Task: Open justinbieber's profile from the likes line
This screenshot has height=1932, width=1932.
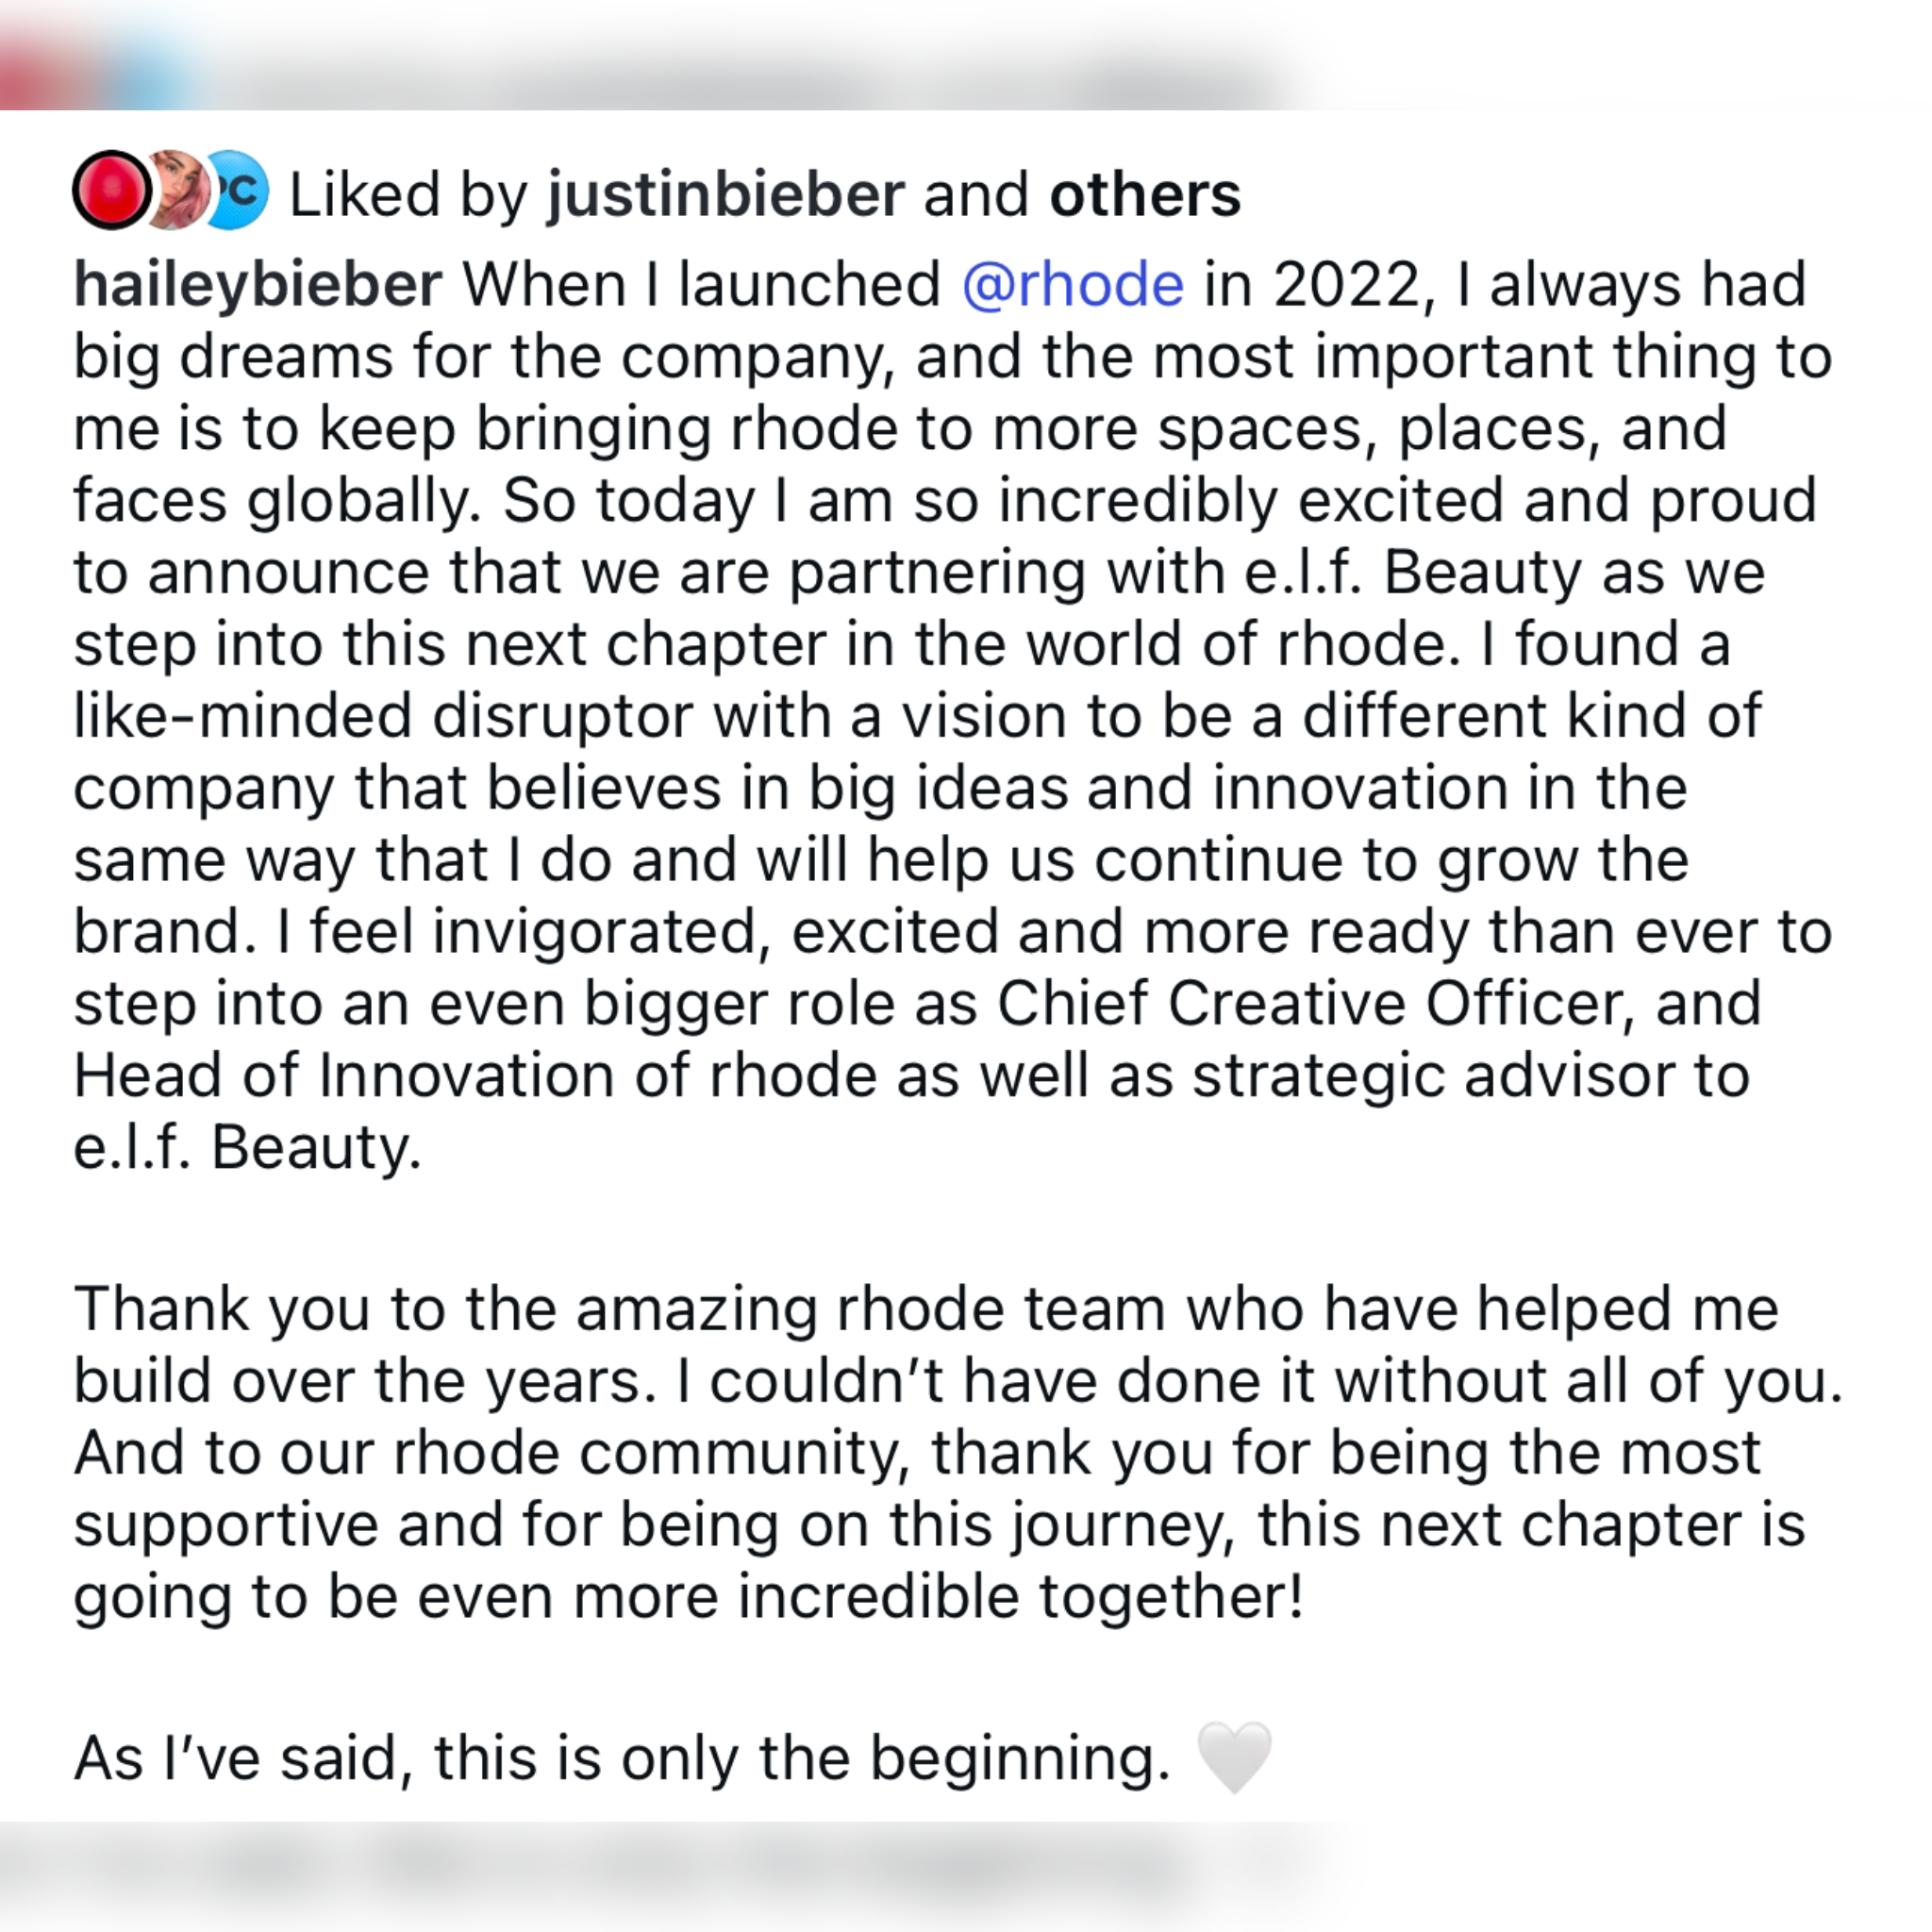Action: 726,194
